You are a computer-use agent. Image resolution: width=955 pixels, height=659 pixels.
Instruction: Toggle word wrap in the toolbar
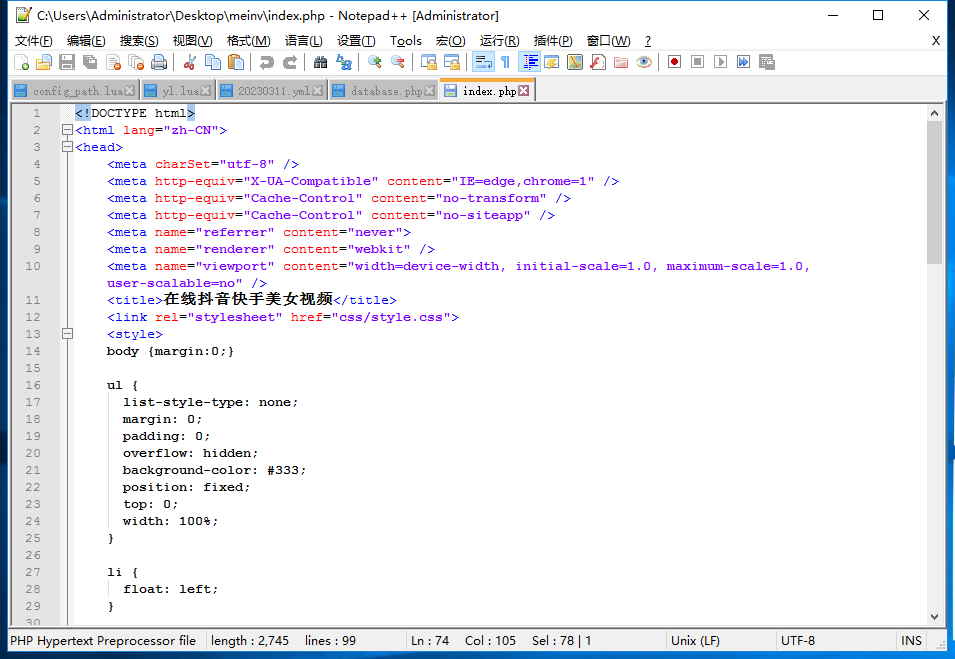pos(482,62)
